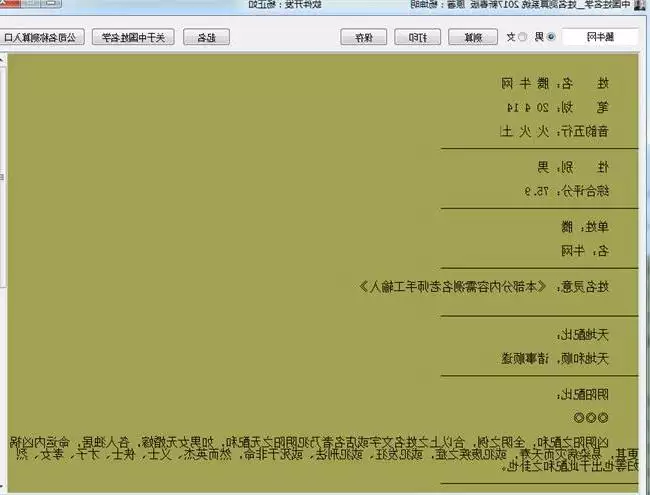Click the vertical scrollbar of results panel
This screenshot has height=495, width=650.
point(2,178)
